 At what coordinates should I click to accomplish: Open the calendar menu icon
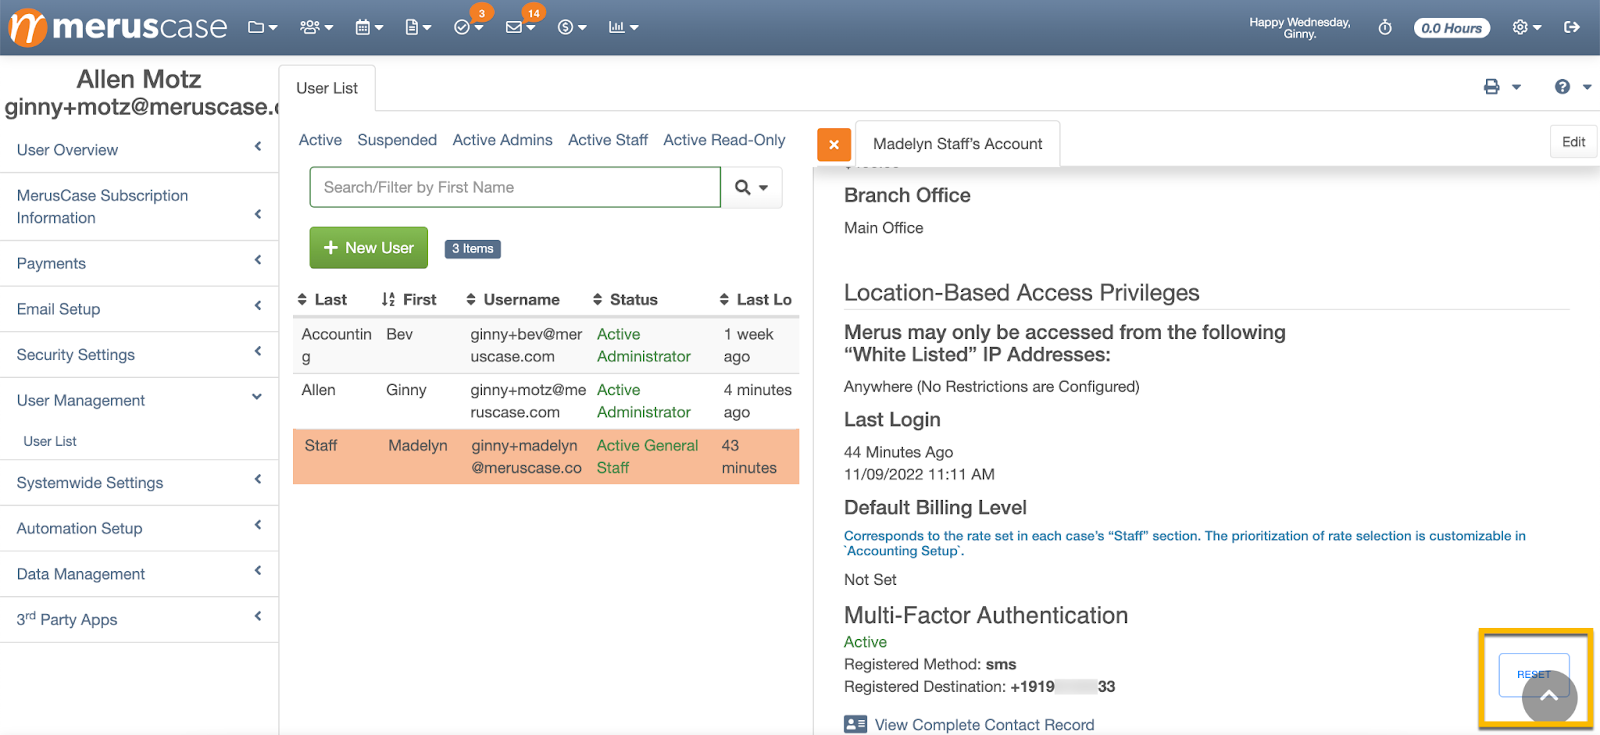point(369,27)
